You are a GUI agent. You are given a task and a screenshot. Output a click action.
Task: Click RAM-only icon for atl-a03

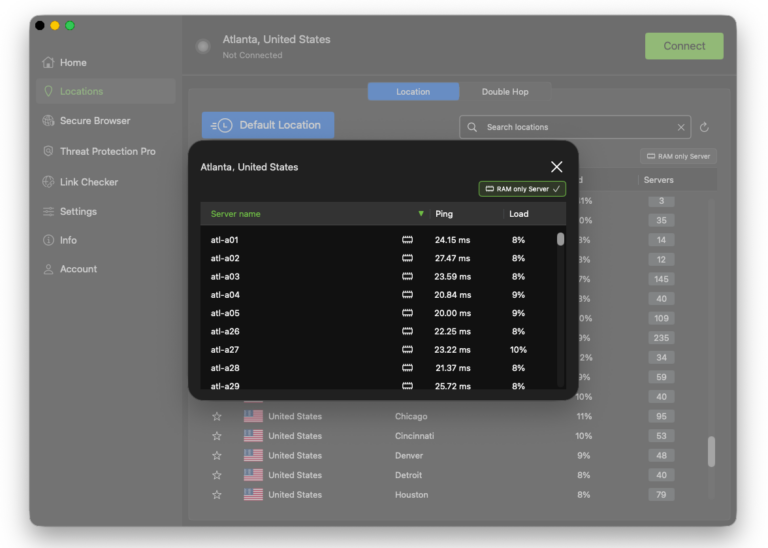(x=408, y=277)
